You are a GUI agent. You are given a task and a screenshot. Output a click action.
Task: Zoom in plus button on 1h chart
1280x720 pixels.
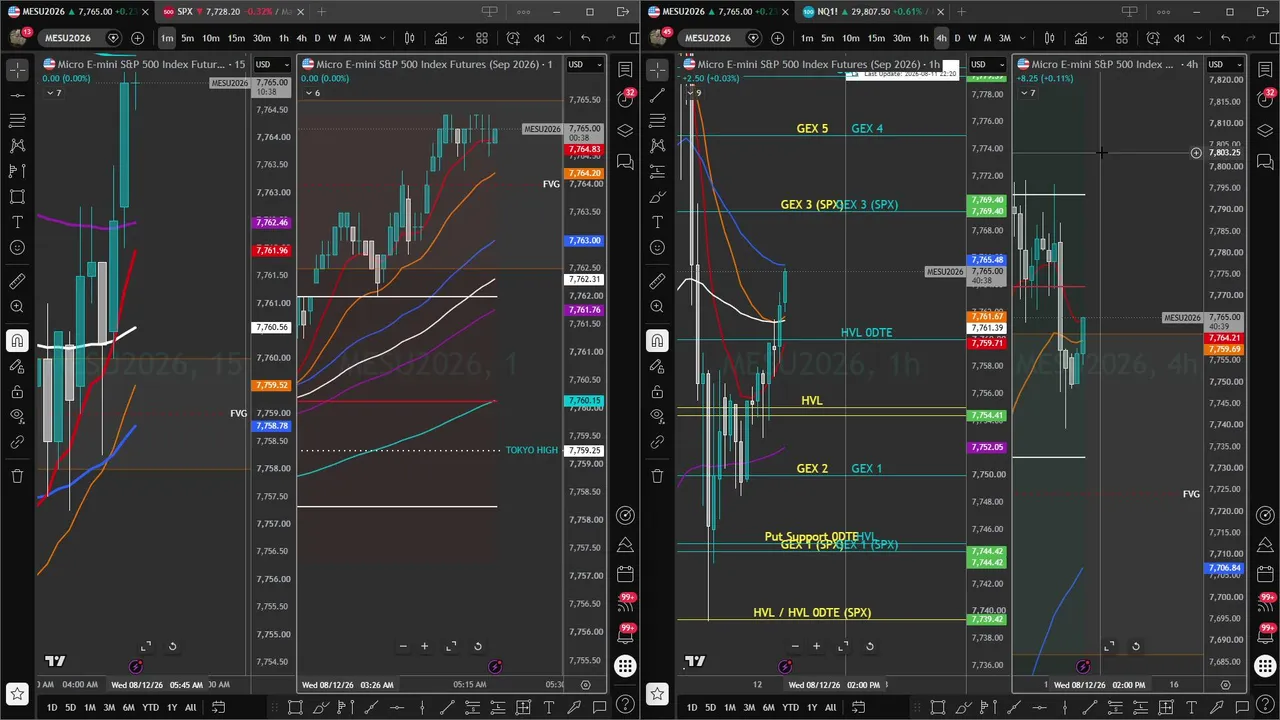[x=816, y=646]
